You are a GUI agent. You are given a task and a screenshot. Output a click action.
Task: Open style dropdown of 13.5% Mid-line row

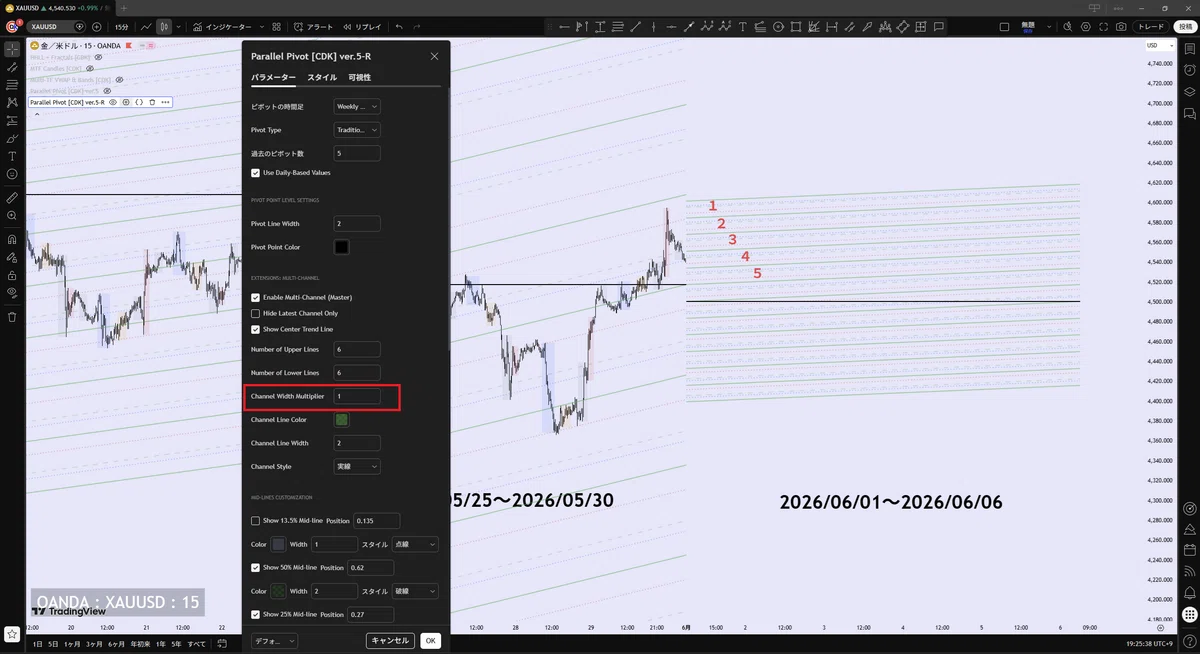pyautogui.click(x=416, y=544)
